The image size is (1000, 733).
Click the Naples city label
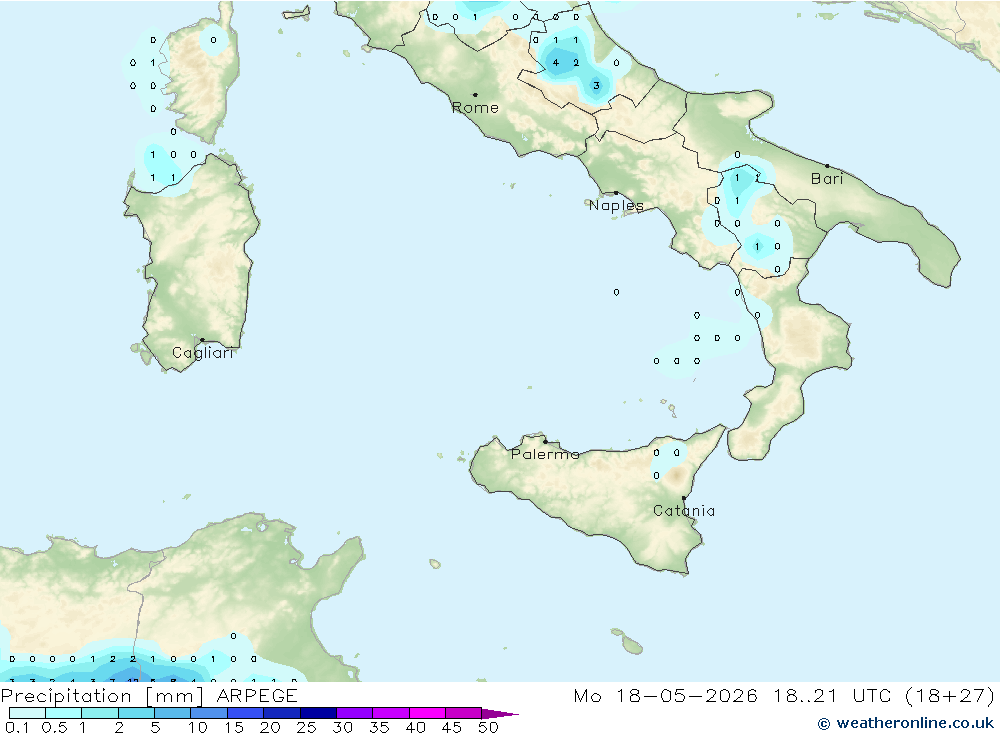616,205
